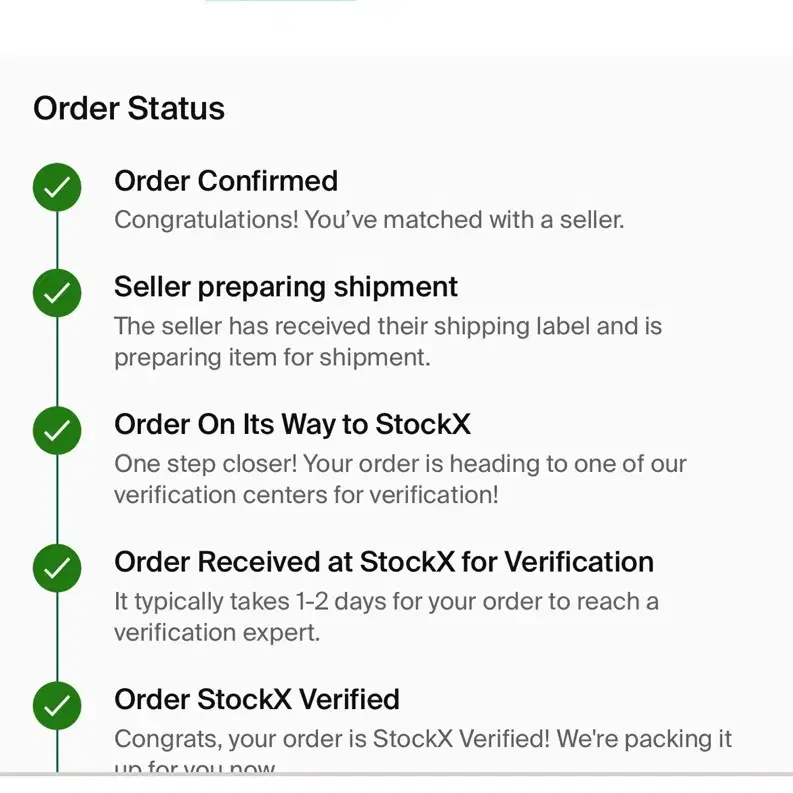Image resolution: width=793 pixels, height=793 pixels.
Task: Open the Order StockX Verified step title
Action: pos(257,699)
